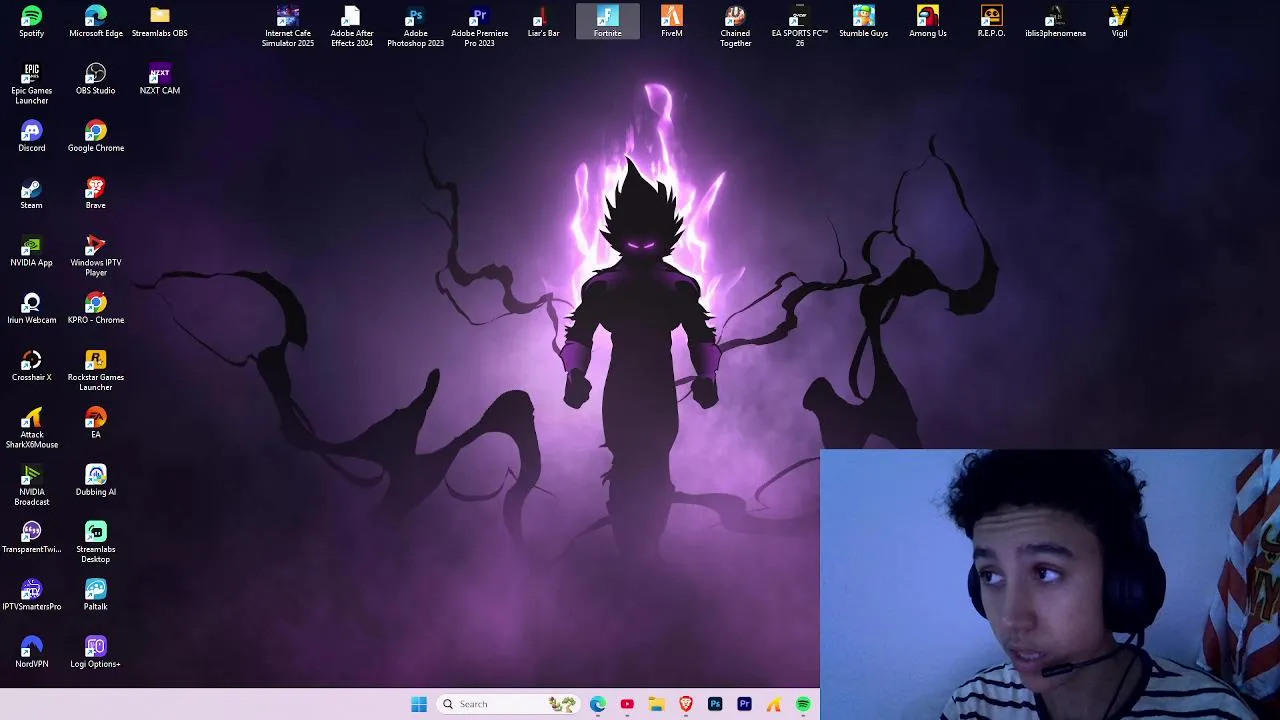Image resolution: width=1280 pixels, height=720 pixels.
Task: Open IPTVSmartersPro desktop icon
Action: click(31, 595)
